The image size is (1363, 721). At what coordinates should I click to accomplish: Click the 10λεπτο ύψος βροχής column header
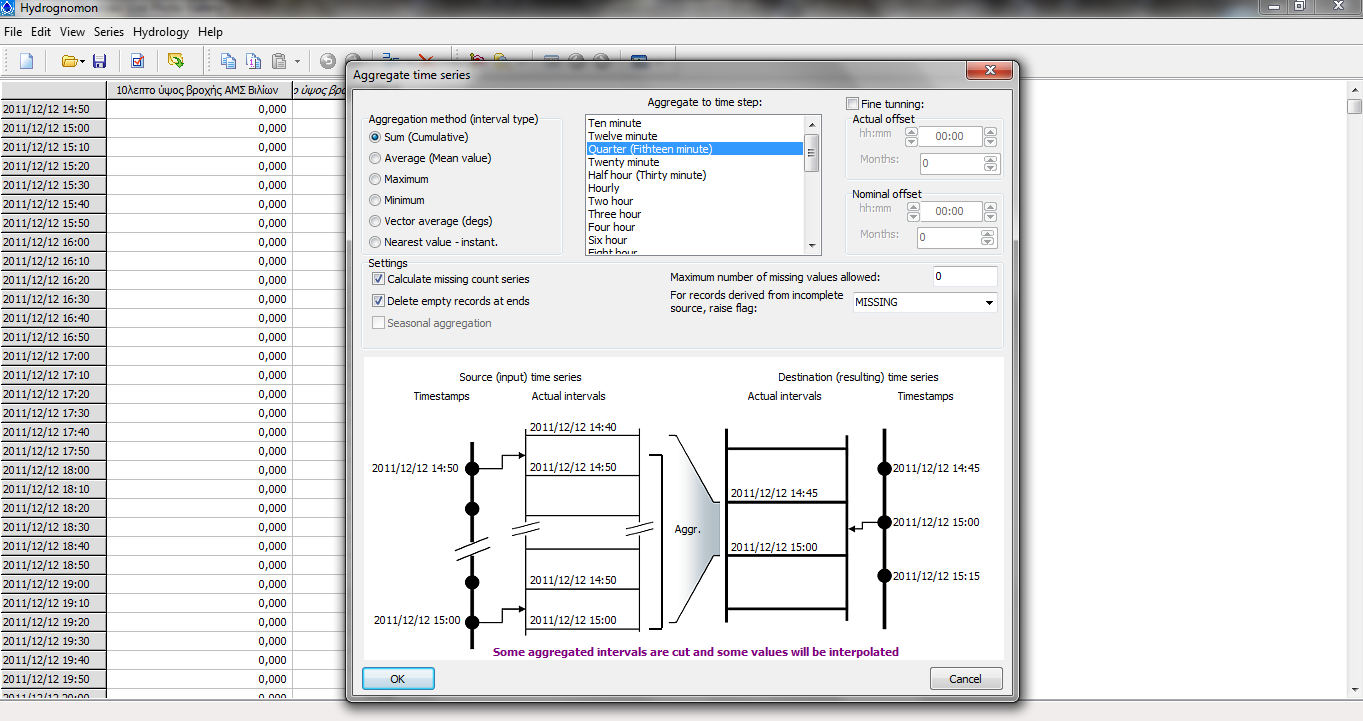[199, 90]
